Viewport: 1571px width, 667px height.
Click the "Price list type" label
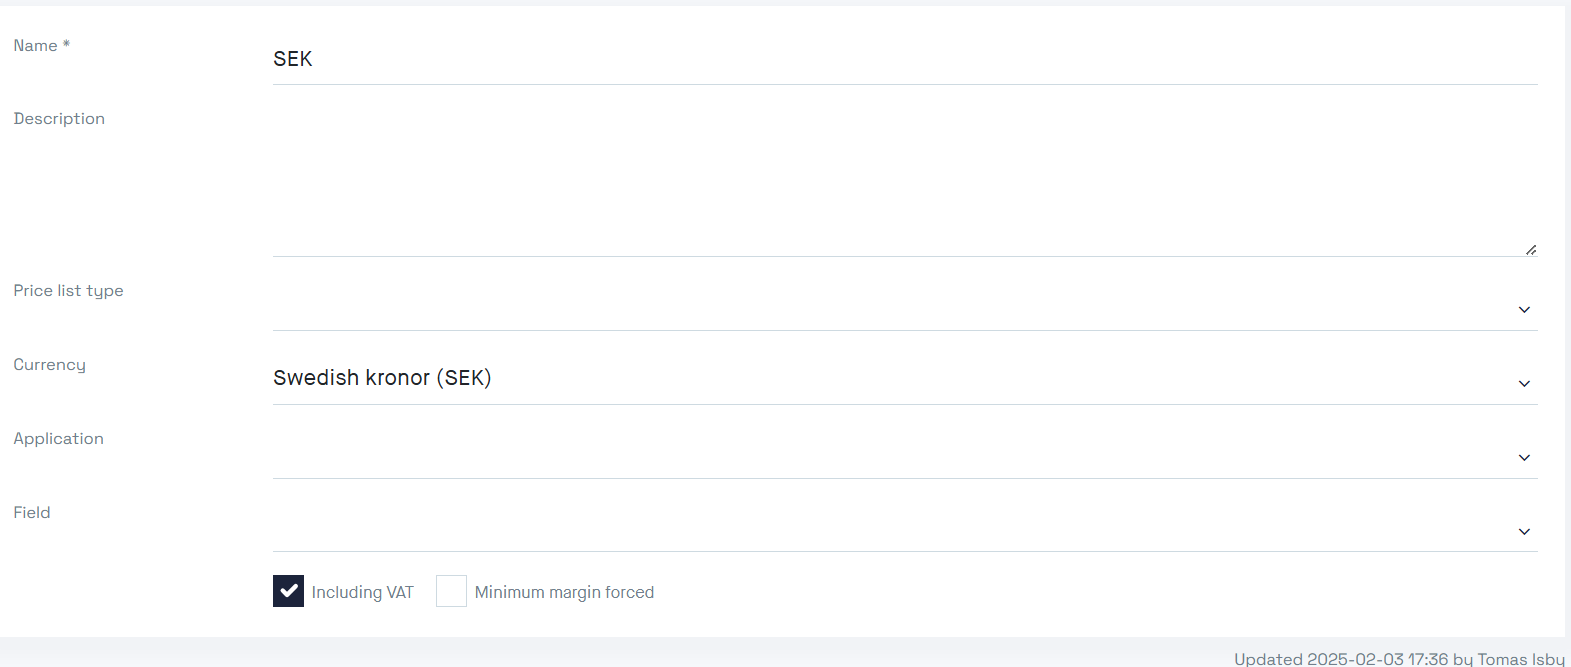68,291
